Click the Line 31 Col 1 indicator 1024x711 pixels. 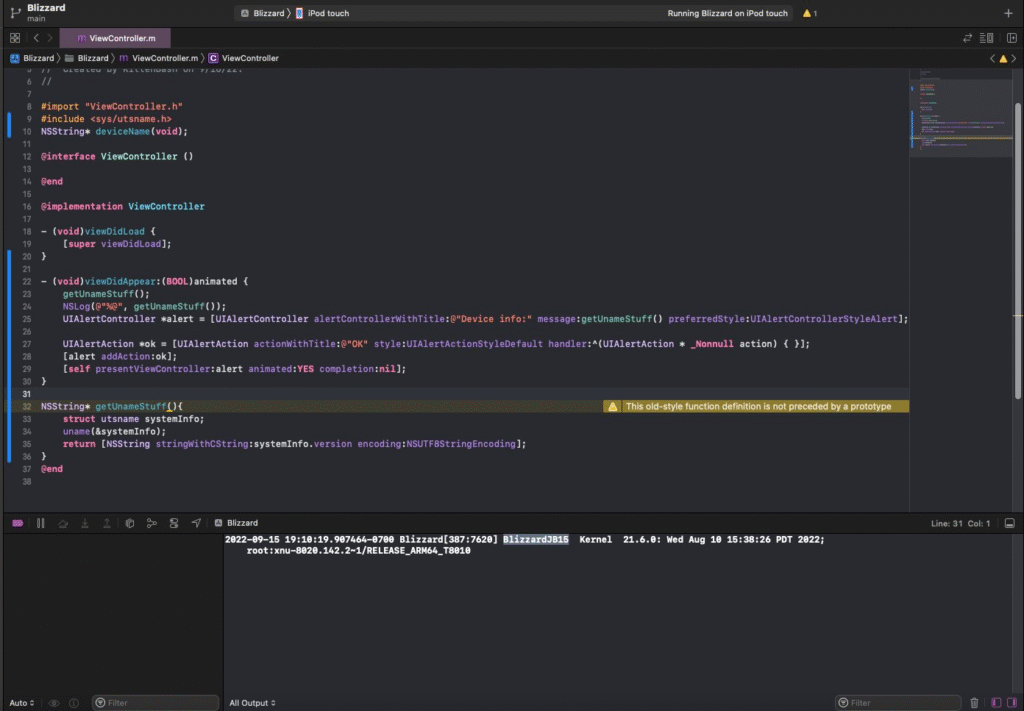click(961, 523)
